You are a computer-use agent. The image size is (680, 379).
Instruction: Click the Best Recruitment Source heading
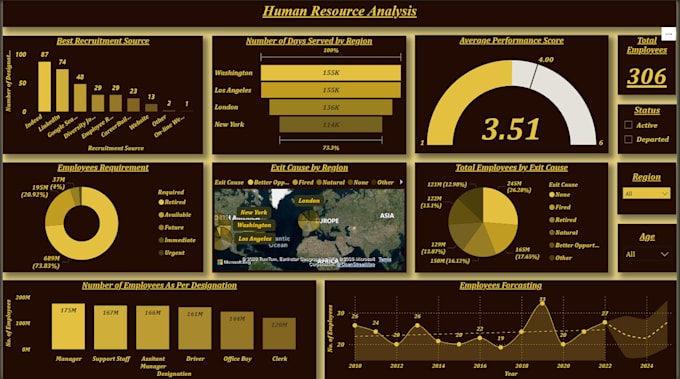(103, 41)
